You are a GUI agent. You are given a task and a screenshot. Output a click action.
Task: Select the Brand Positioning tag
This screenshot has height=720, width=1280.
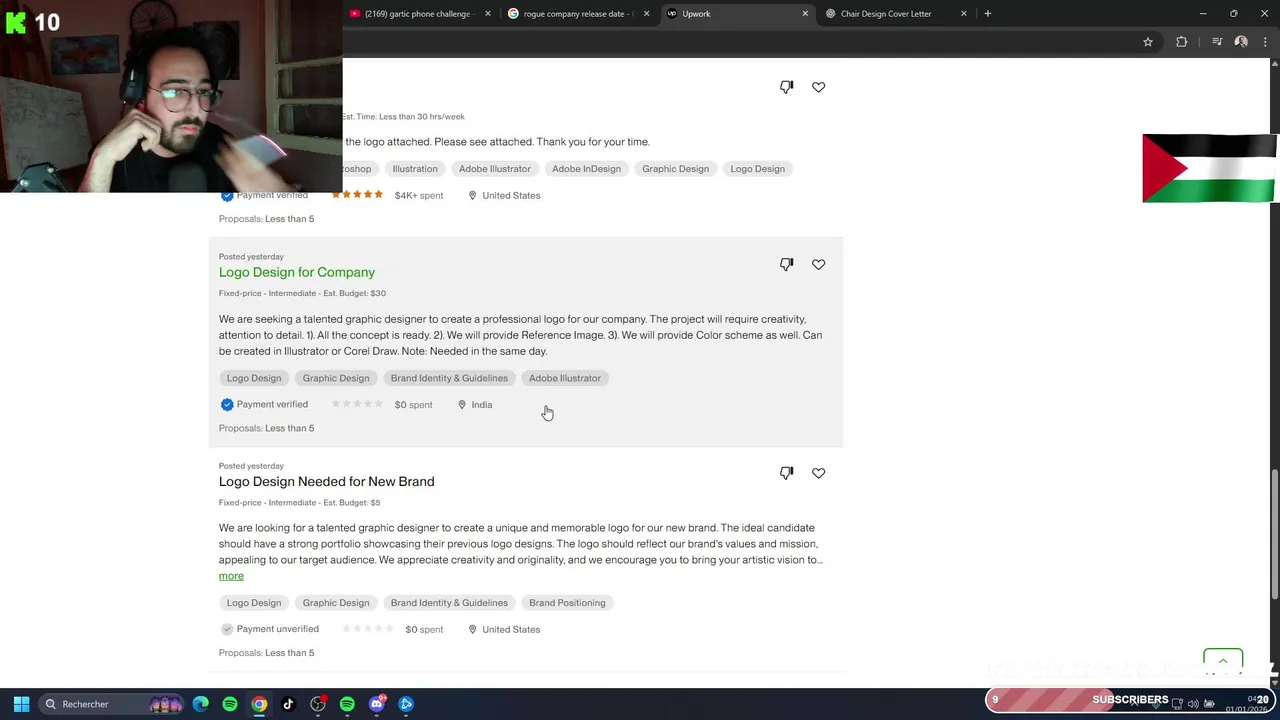click(567, 603)
